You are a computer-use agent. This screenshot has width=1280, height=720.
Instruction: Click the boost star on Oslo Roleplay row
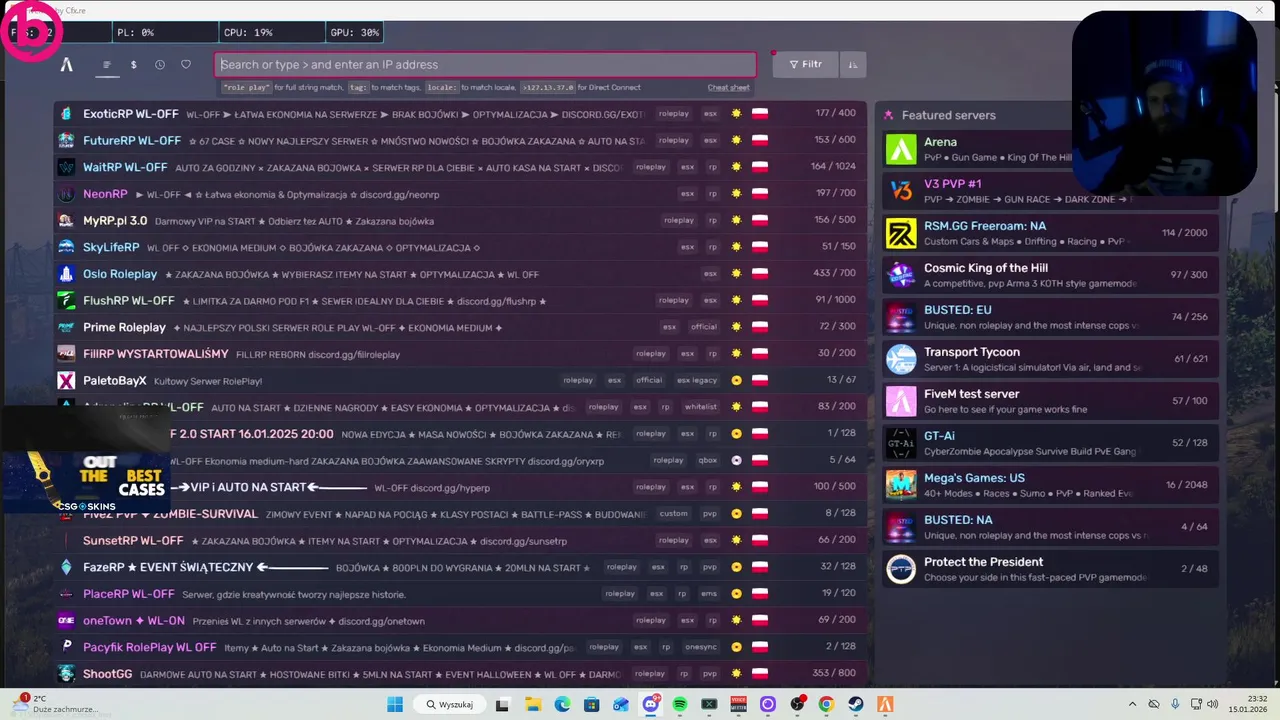(x=737, y=274)
